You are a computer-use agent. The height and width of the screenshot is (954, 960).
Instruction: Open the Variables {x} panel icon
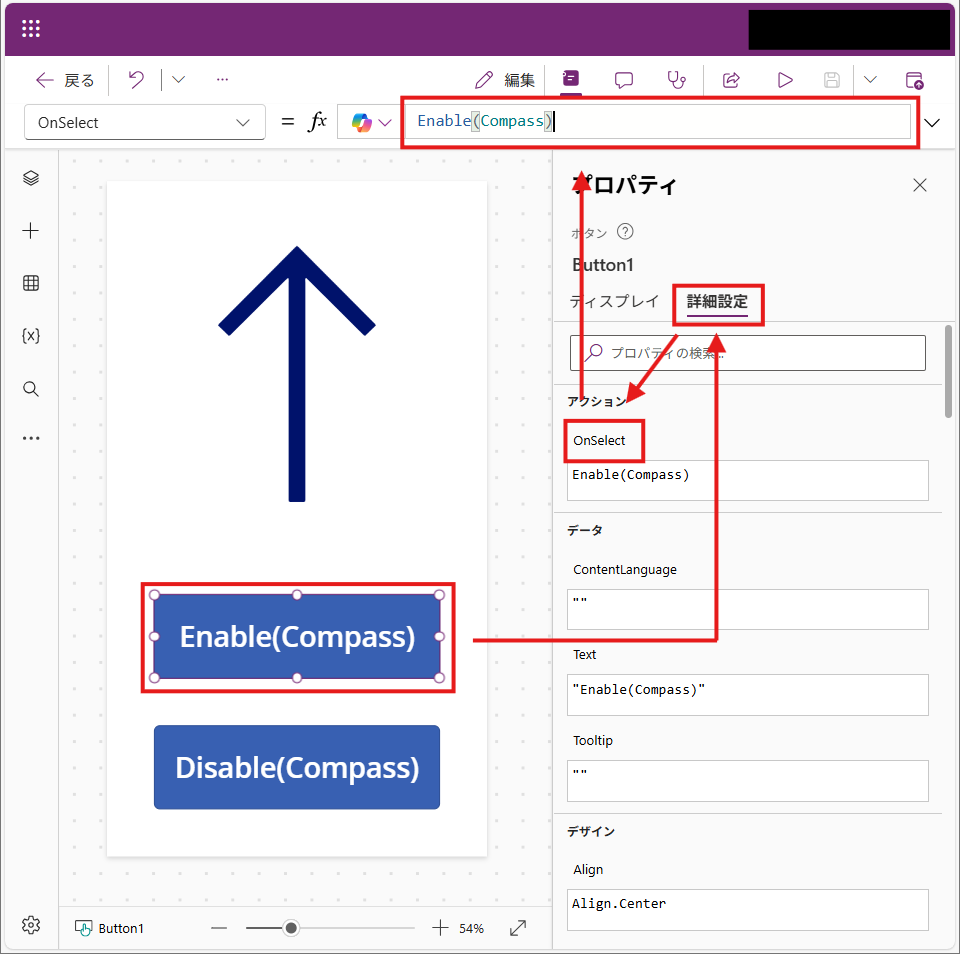coord(31,336)
